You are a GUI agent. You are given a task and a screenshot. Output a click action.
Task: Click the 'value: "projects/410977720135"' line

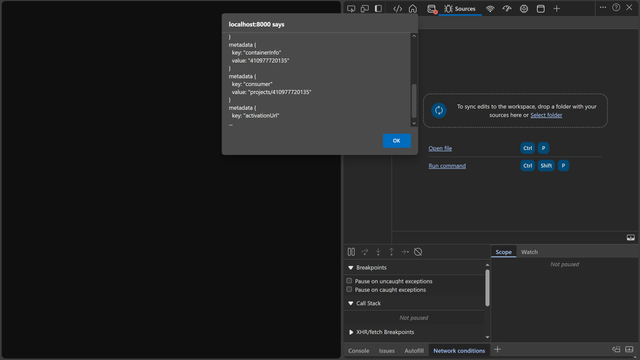pyautogui.click(x=271, y=92)
